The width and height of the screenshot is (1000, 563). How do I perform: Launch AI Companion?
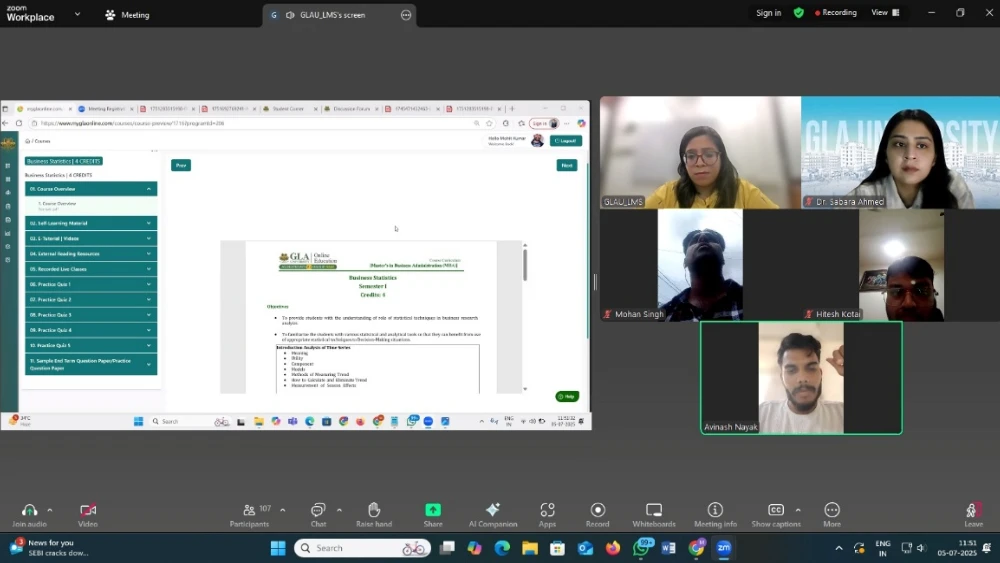492,510
